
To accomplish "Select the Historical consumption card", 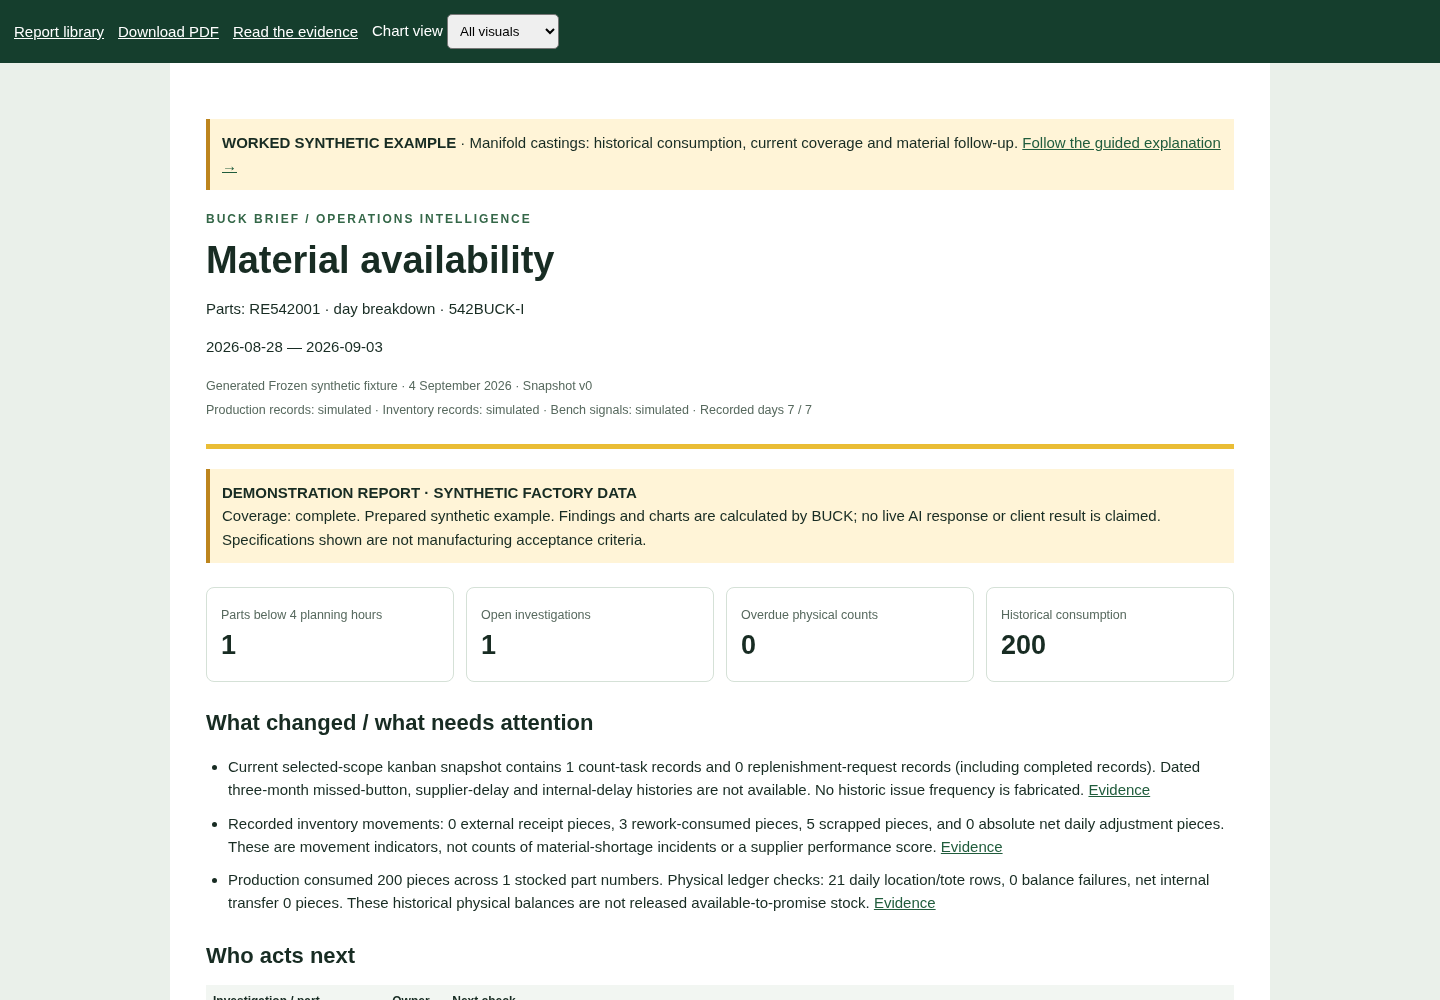I will (x=1110, y=635).
